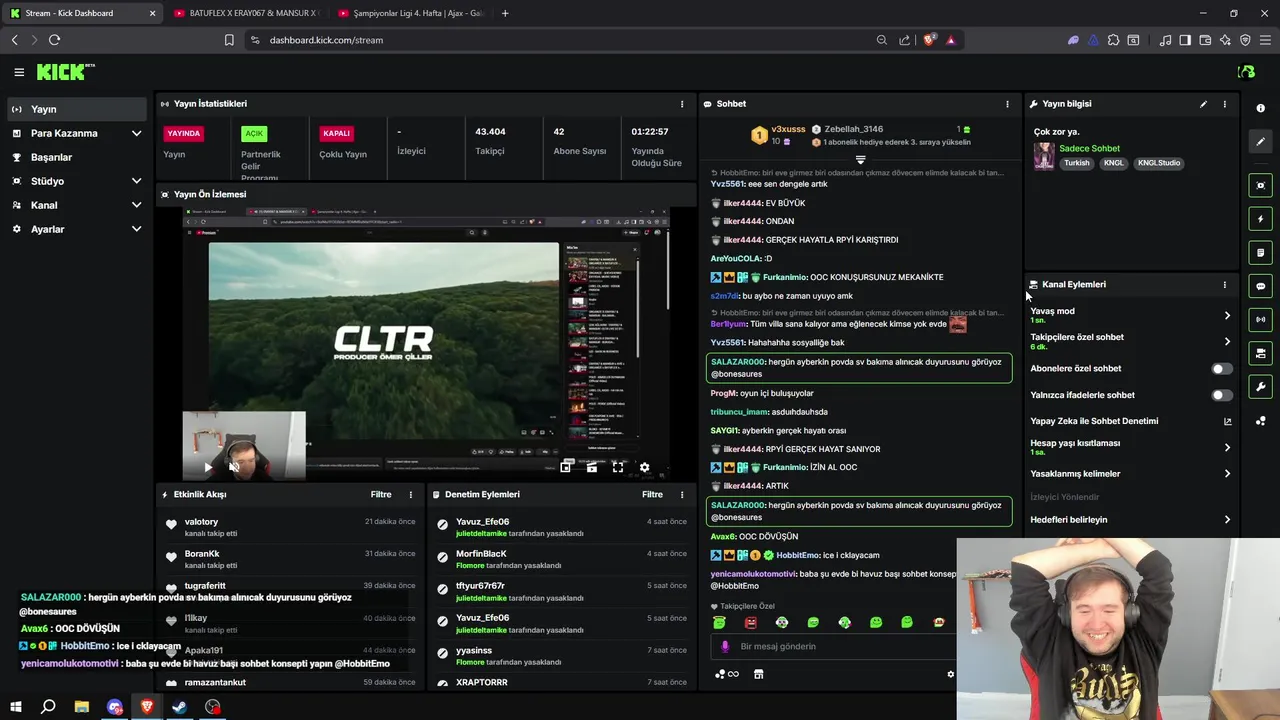Open the info icon in the right sidebar

(1260, 108)
